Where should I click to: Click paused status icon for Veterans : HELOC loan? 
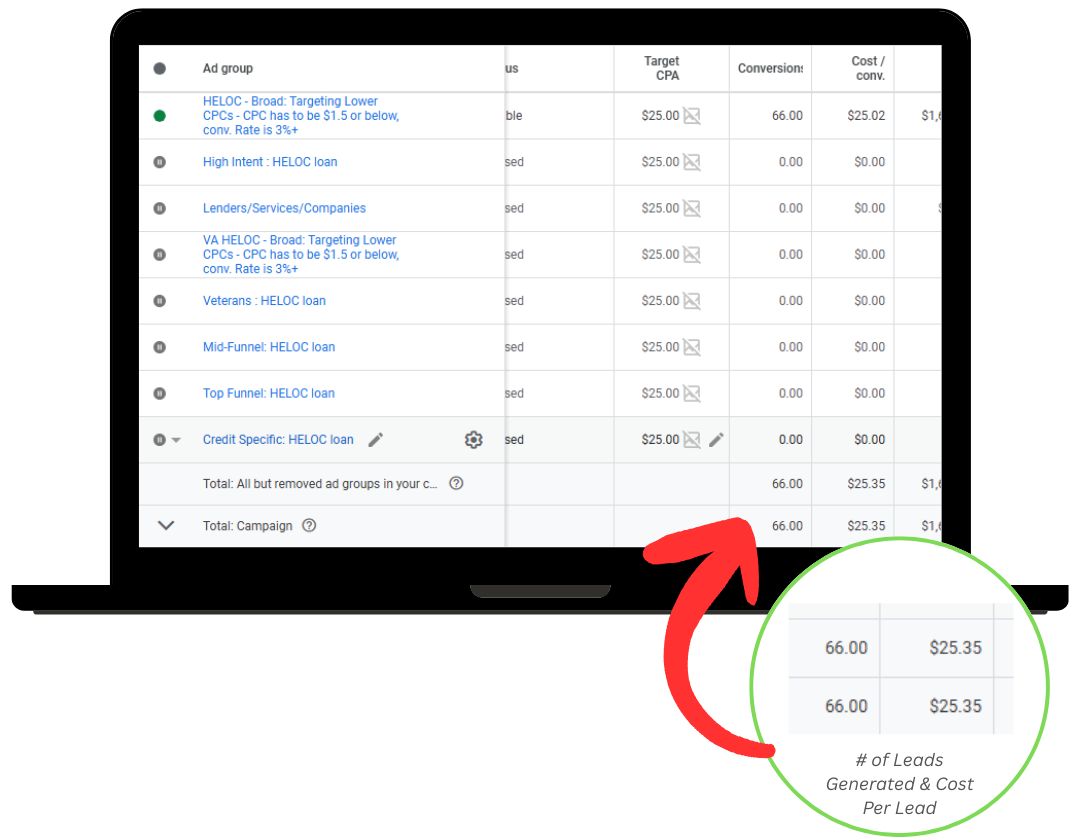click(160, 301)
